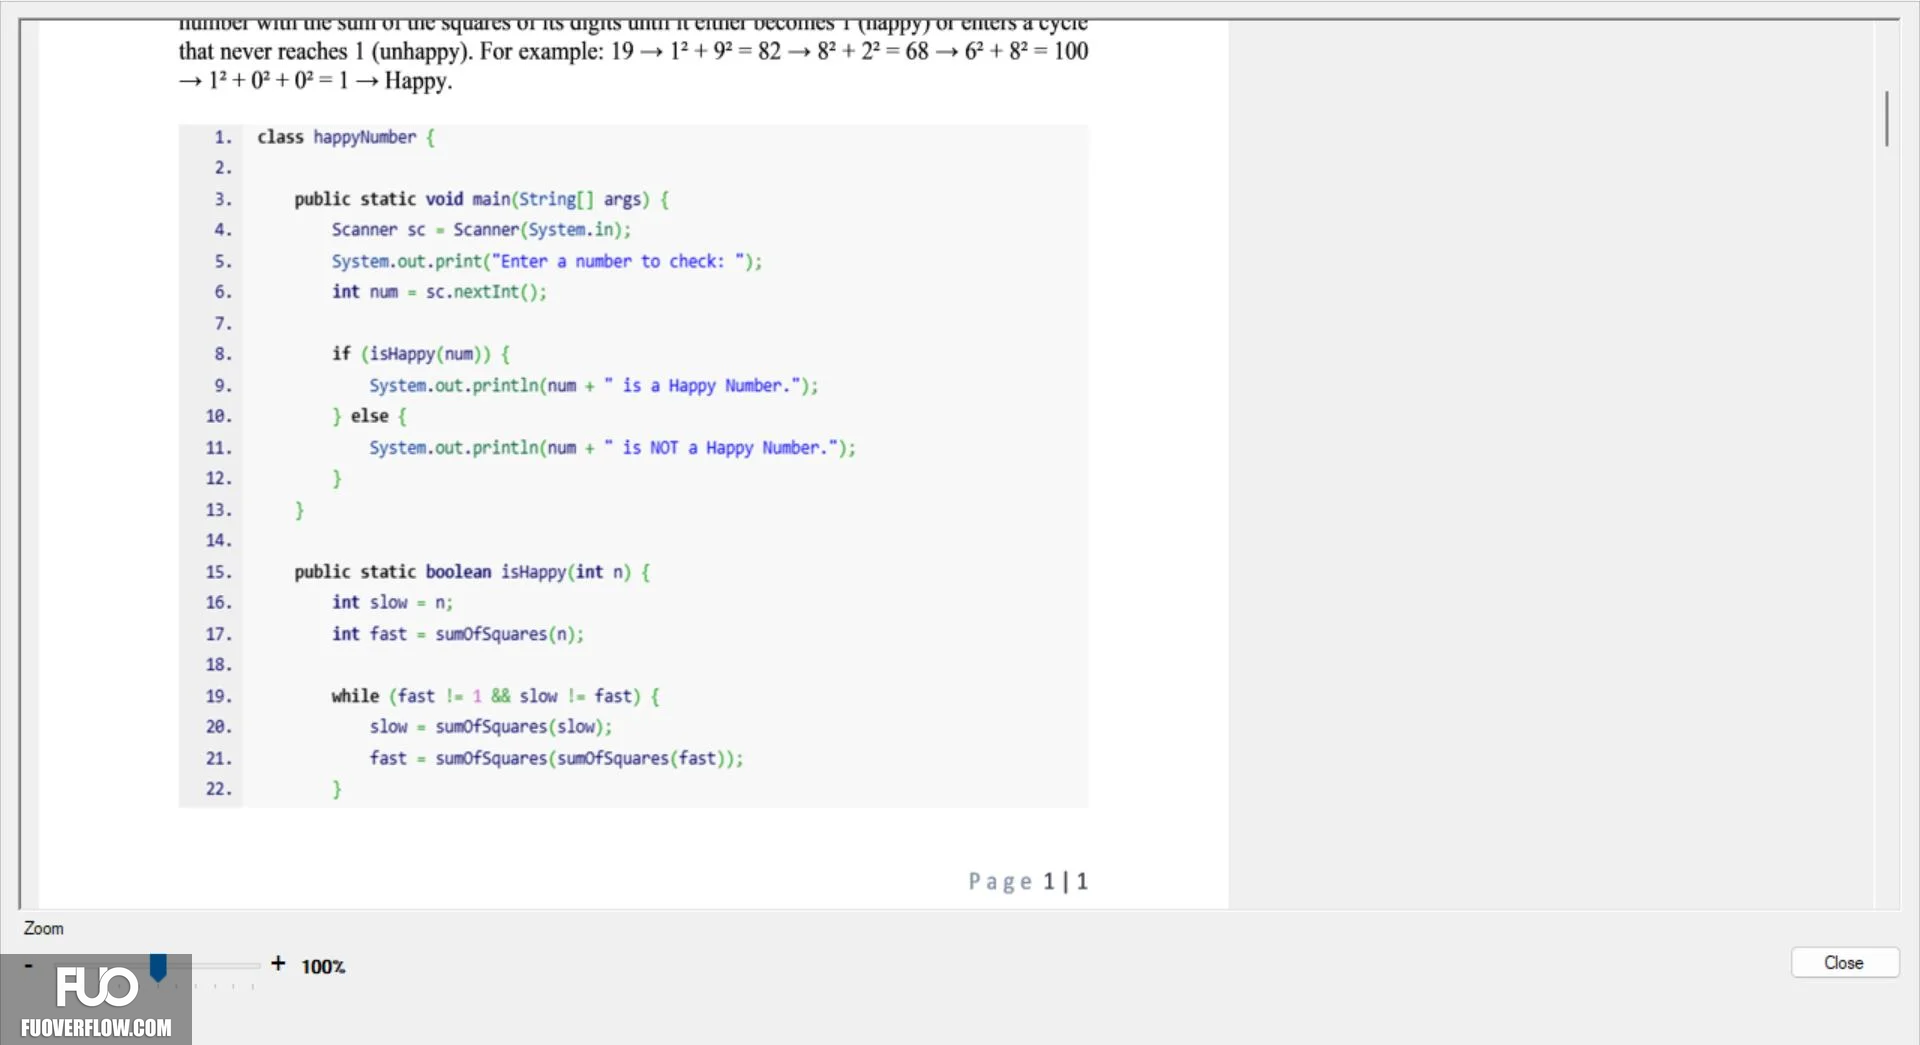The width and height of the screenshot is (1920, 1045).
Task: Click line 19 while loop condition
Action: coord(496,696)
